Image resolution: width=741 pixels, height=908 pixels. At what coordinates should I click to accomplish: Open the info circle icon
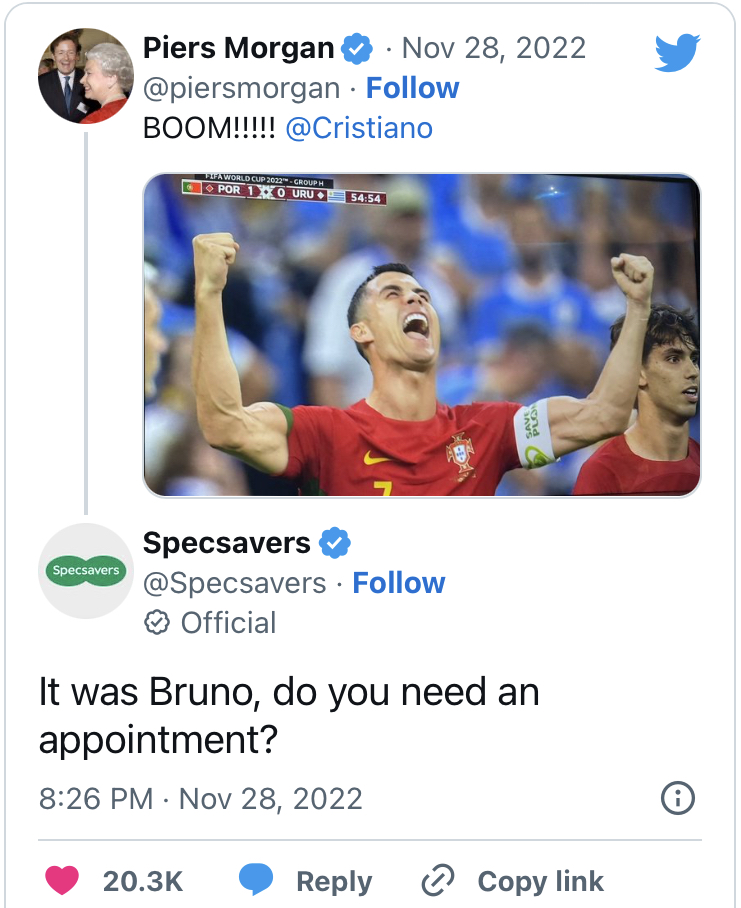tap(678, 798)
